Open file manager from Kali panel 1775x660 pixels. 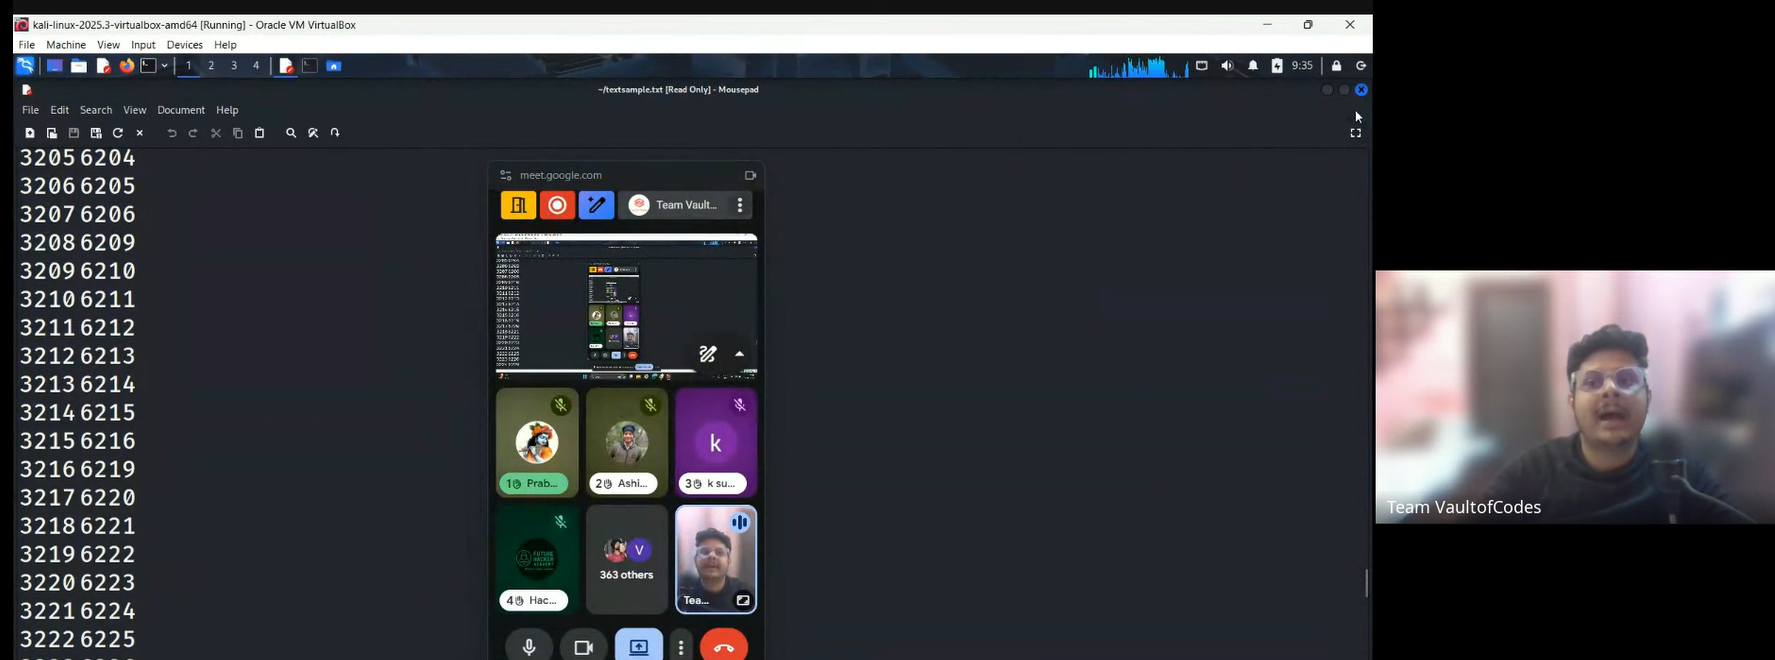coord(79,66)
